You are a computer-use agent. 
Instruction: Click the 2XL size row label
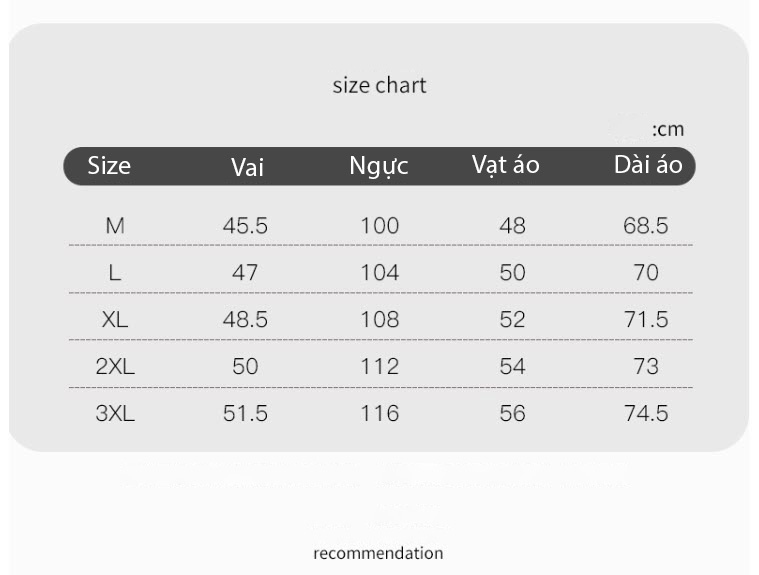(115, 366)
